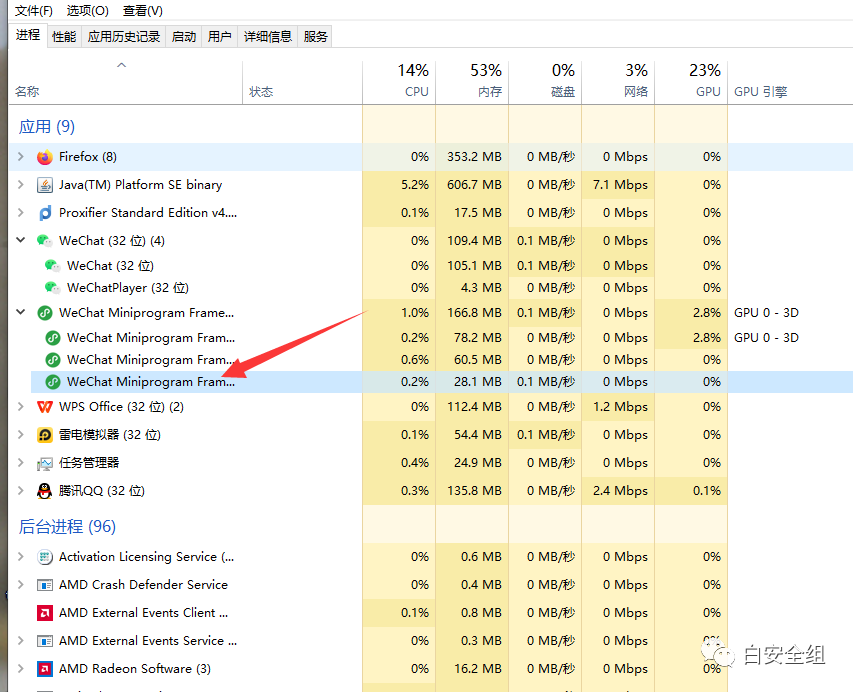Click the AMD External Events Client icon

(x=45, y=613)
